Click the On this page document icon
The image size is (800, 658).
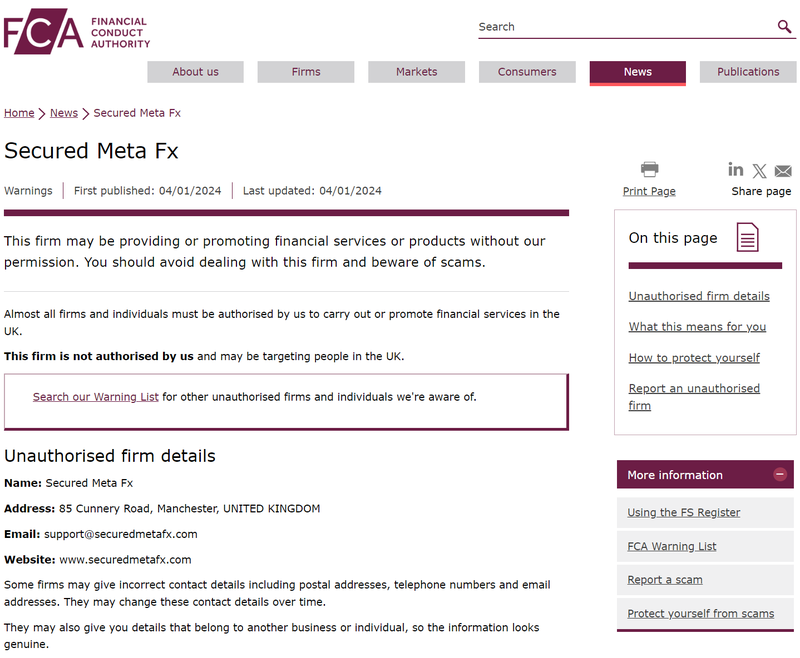pyautogui.click(x=746, y=237)
